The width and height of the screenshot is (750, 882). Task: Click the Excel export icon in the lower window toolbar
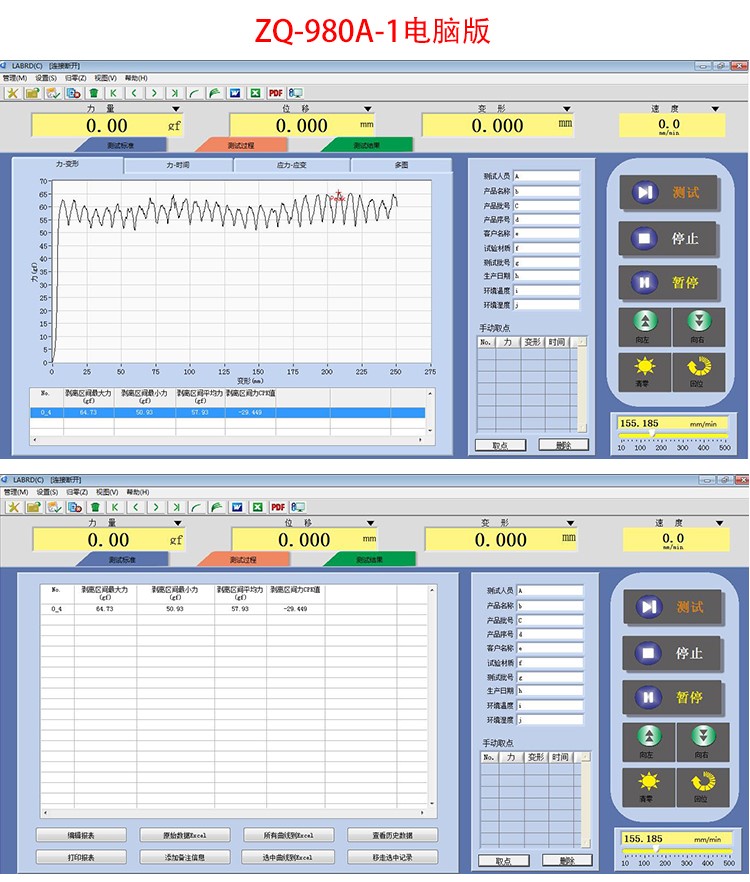pos(256,507)
